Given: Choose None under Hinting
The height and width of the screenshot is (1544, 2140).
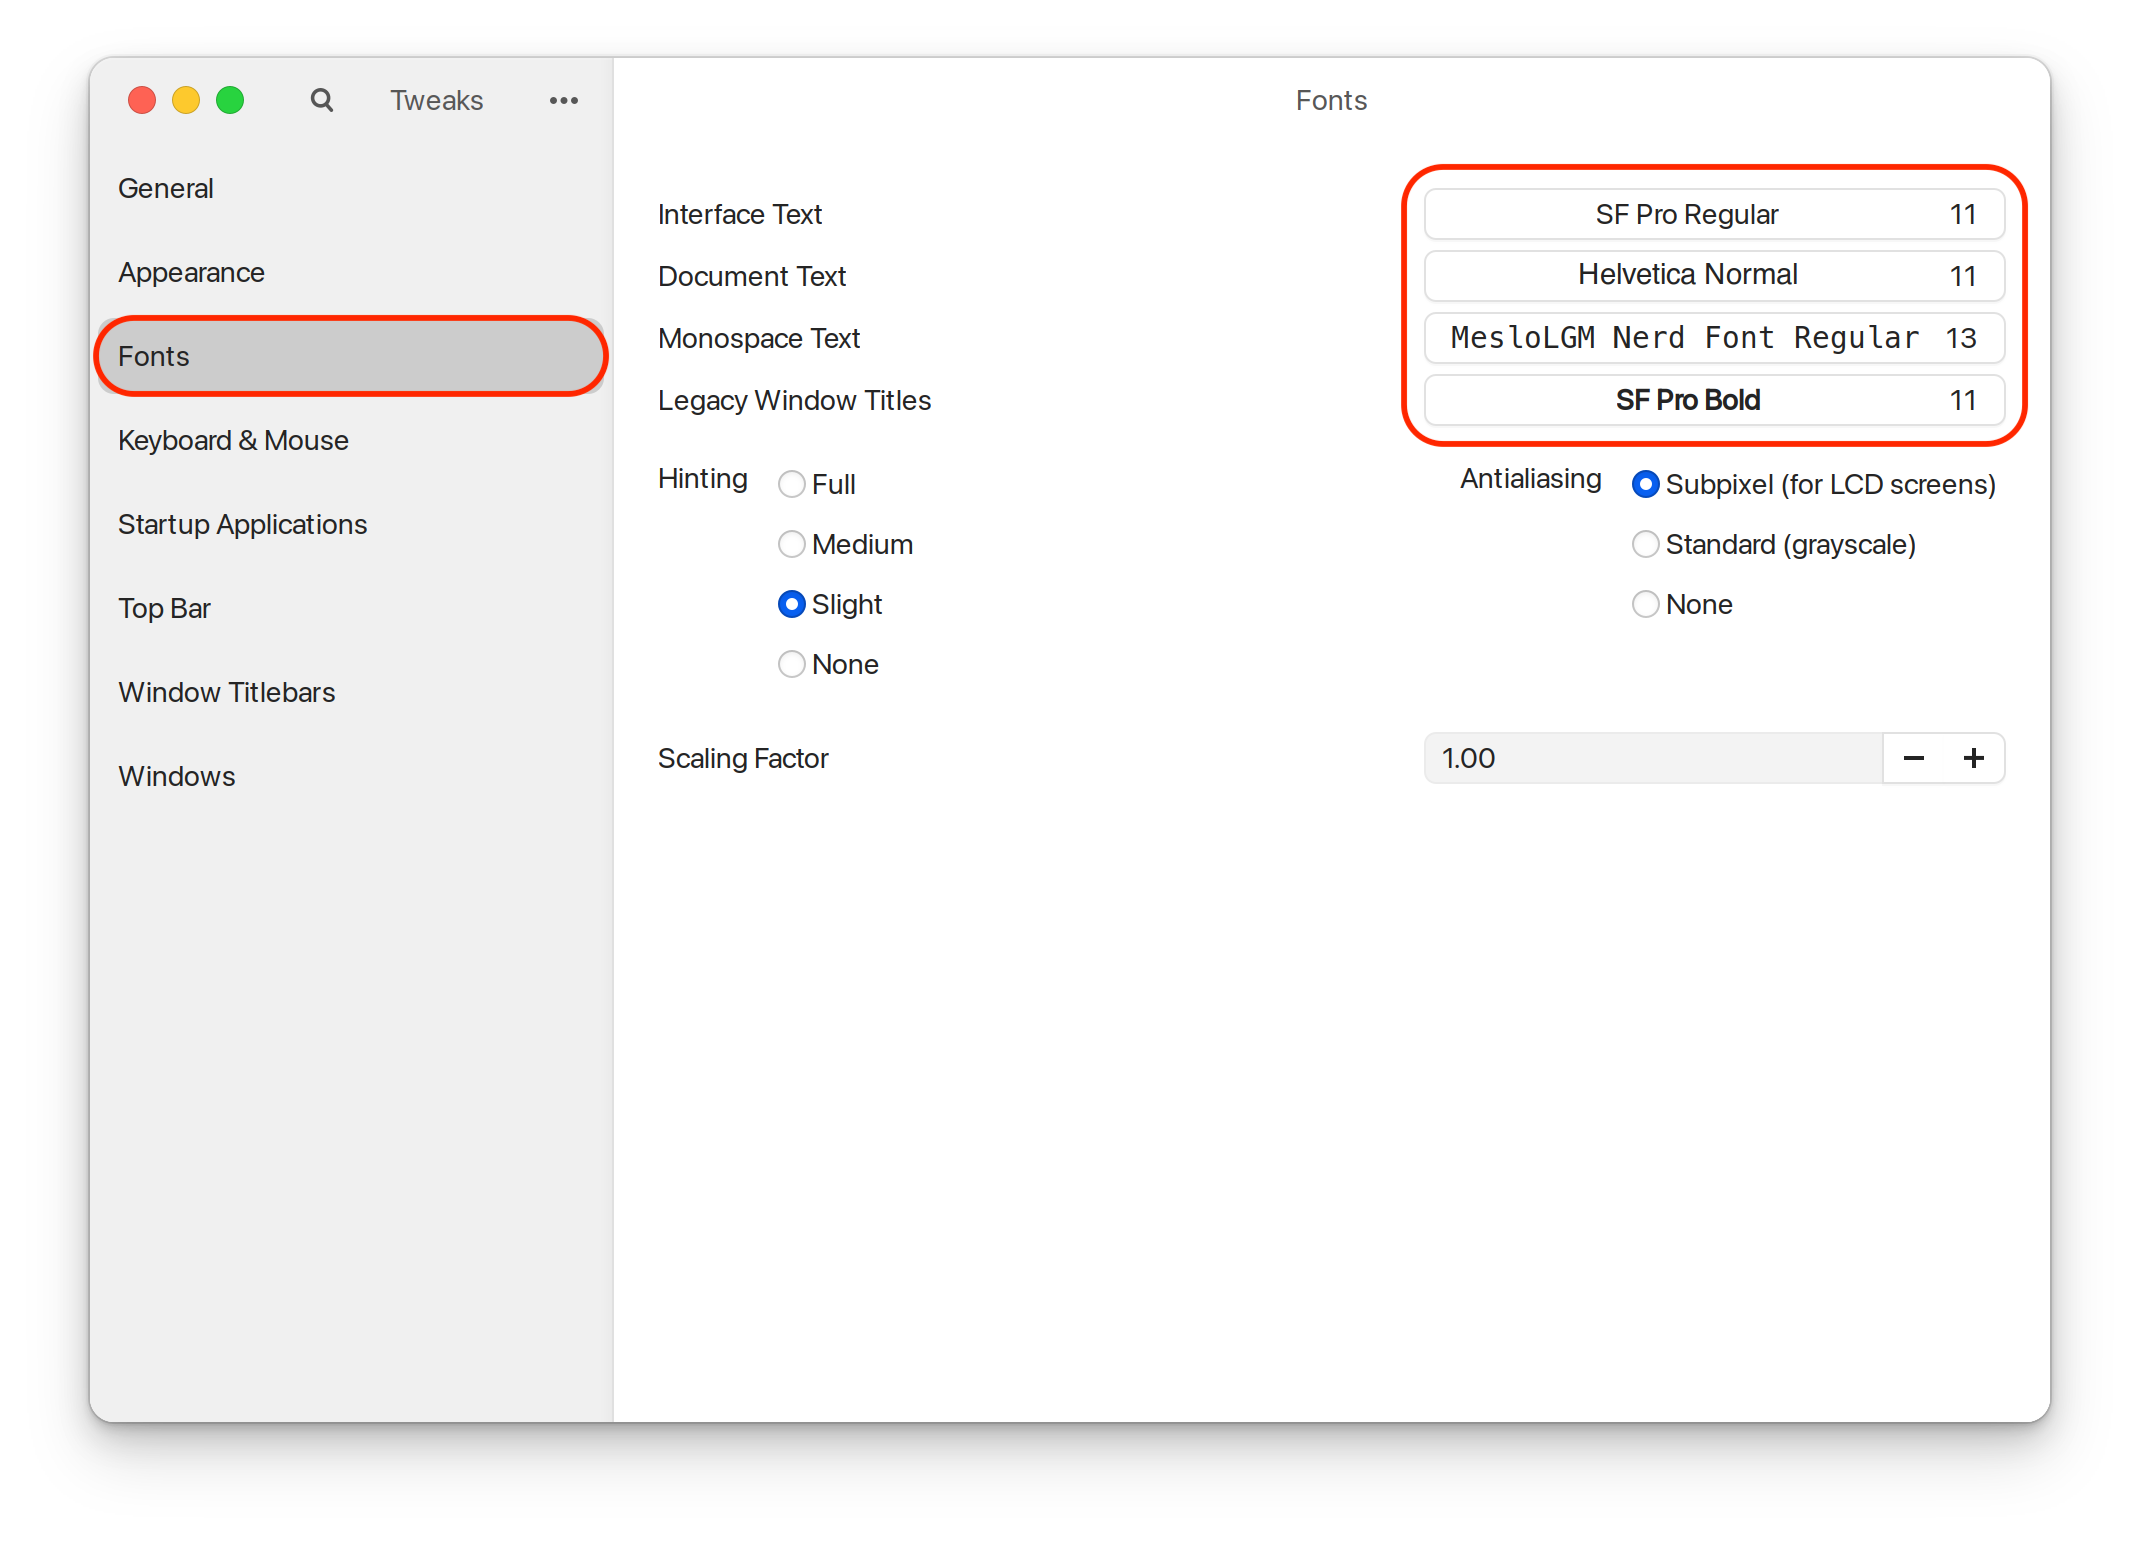Looking at the screenshot, I should 792,665.
